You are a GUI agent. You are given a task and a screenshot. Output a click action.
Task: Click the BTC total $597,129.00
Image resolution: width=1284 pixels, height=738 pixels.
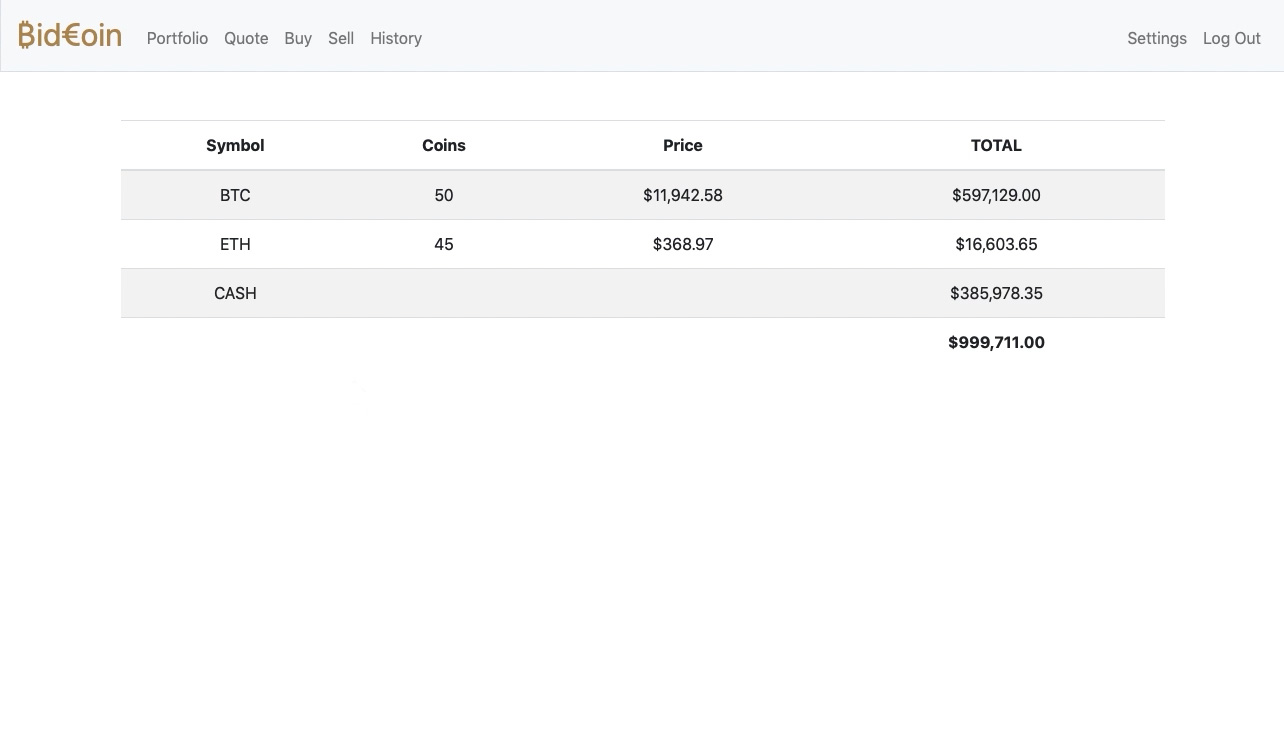pyautogui.click(x=996, y=195)
